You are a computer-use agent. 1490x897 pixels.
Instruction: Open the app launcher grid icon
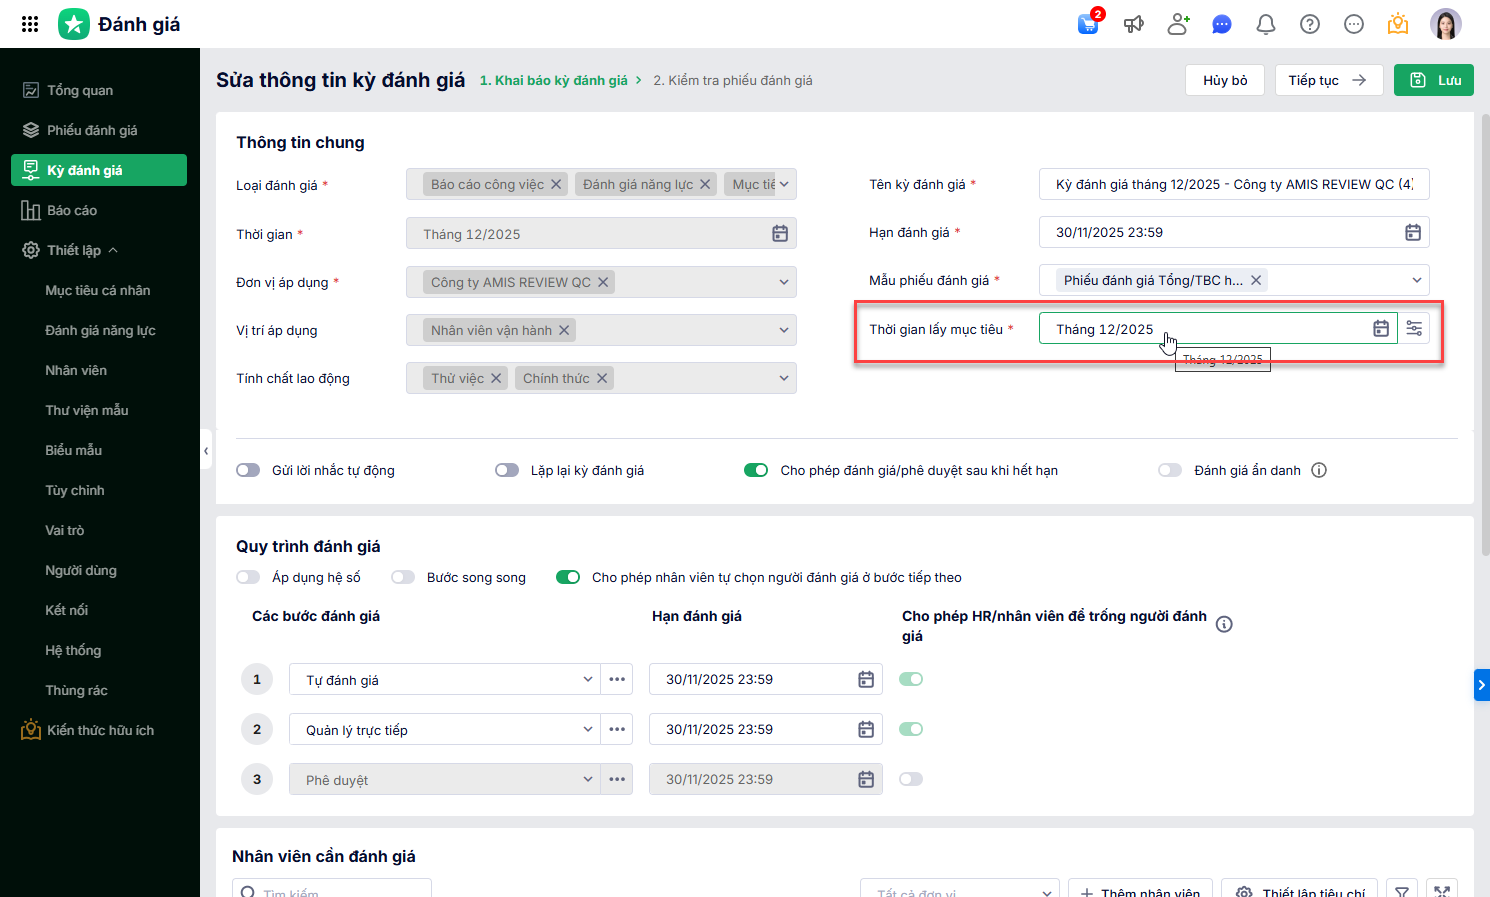(x=30, y=24)
